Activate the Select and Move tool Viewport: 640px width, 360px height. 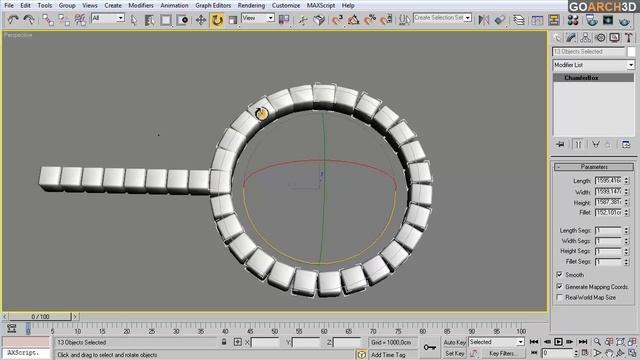pos(200,20)
